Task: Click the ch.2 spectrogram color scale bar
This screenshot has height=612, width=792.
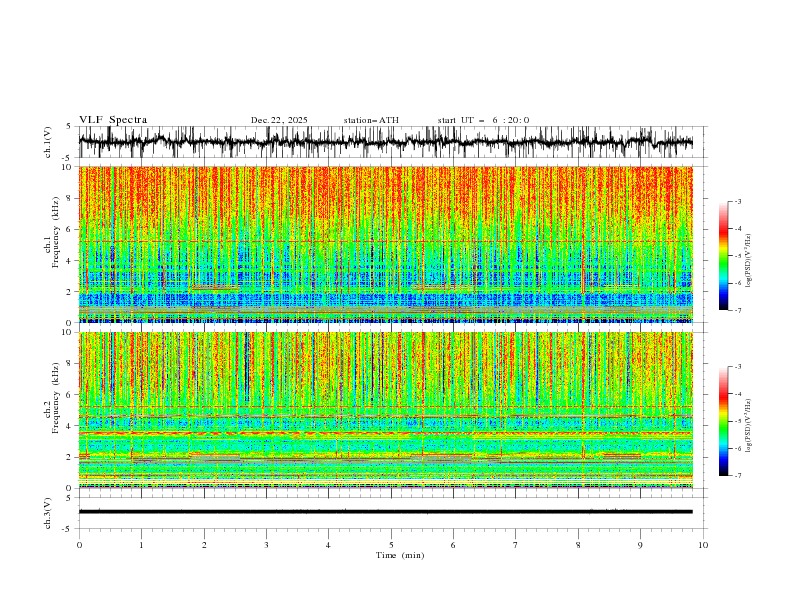Action: tap(723, 421)
